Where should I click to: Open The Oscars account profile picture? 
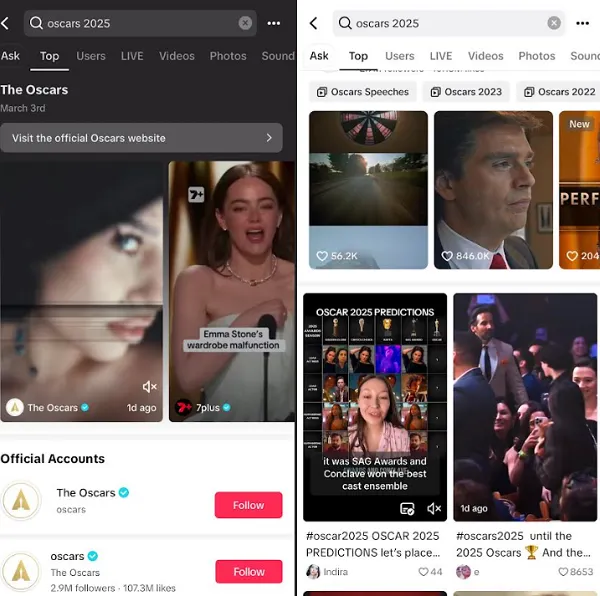pos(21,501)
